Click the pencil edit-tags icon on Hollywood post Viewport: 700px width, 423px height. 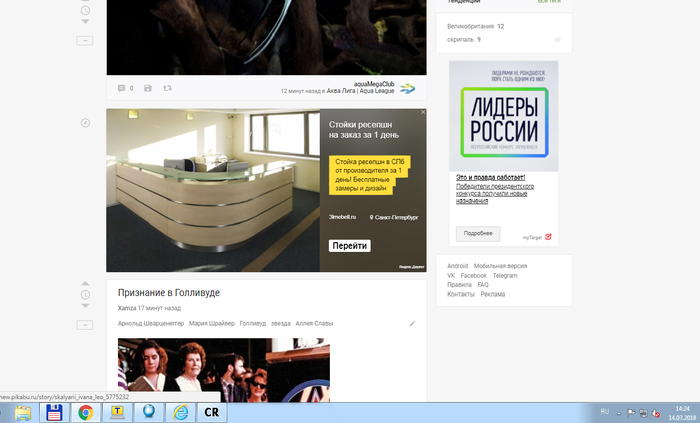(412, 324)
